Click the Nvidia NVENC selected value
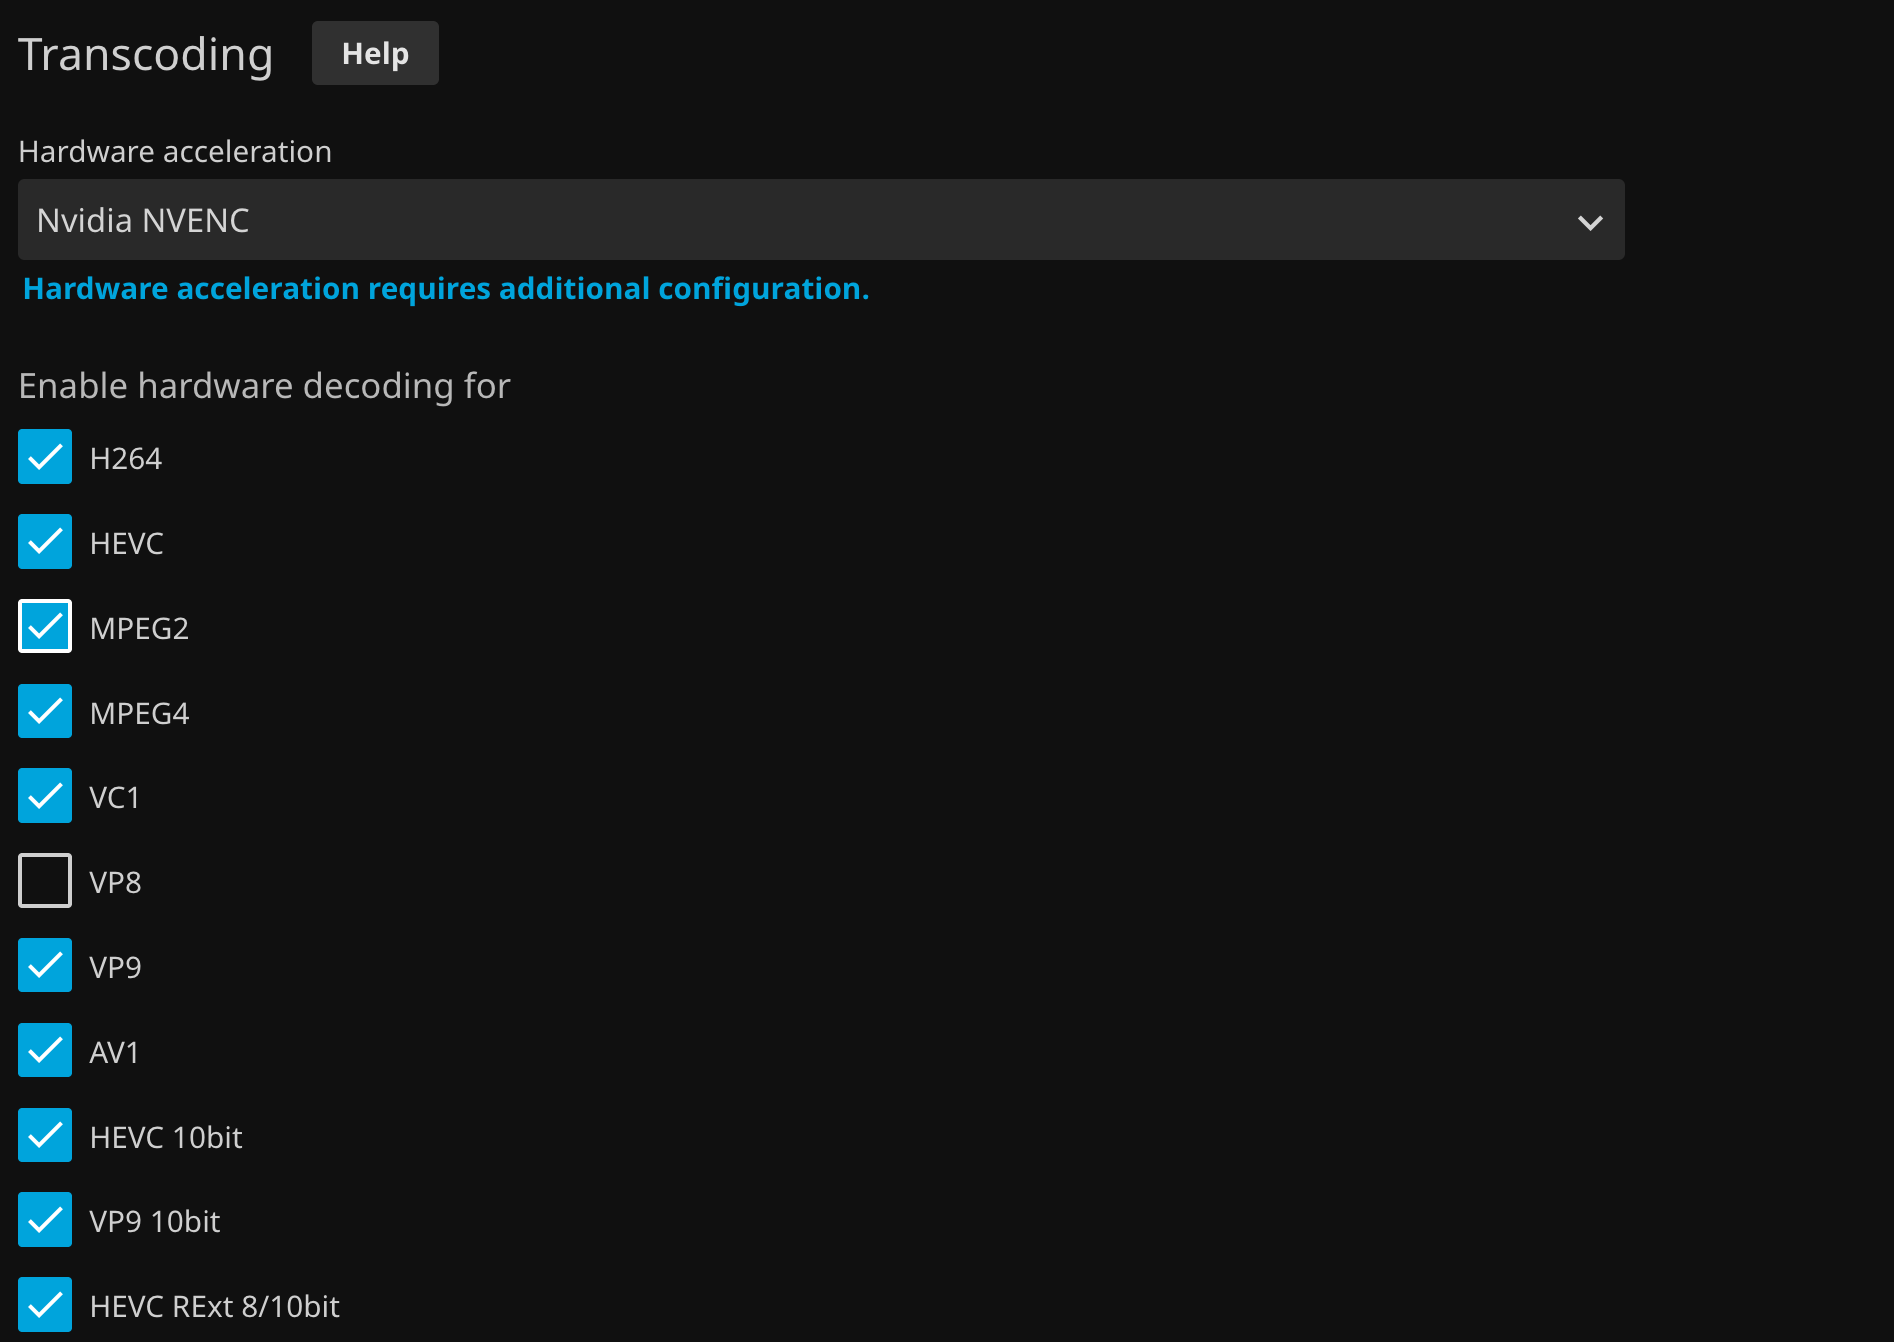The image size is (1894, 1342). 143,220
